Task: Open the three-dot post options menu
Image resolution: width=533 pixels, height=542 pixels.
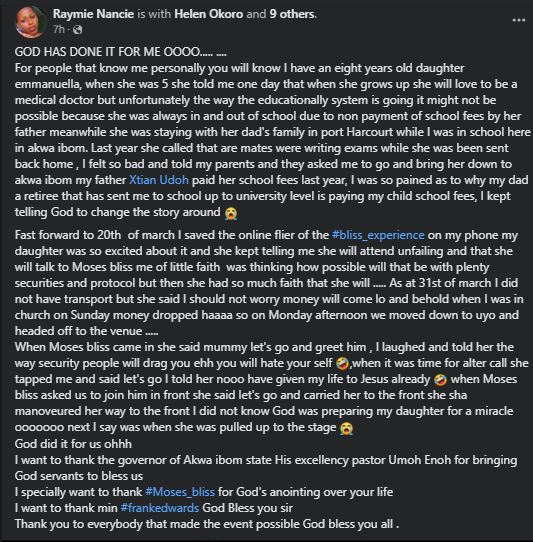Action: click(518, 20)
